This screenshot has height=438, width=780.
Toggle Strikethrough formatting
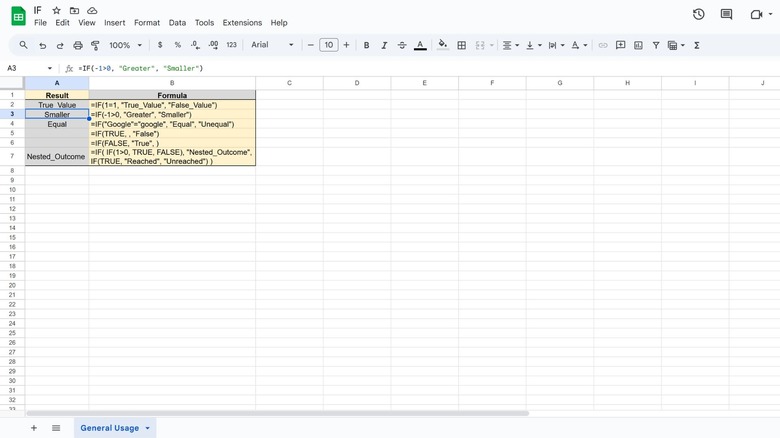[402, 45]
